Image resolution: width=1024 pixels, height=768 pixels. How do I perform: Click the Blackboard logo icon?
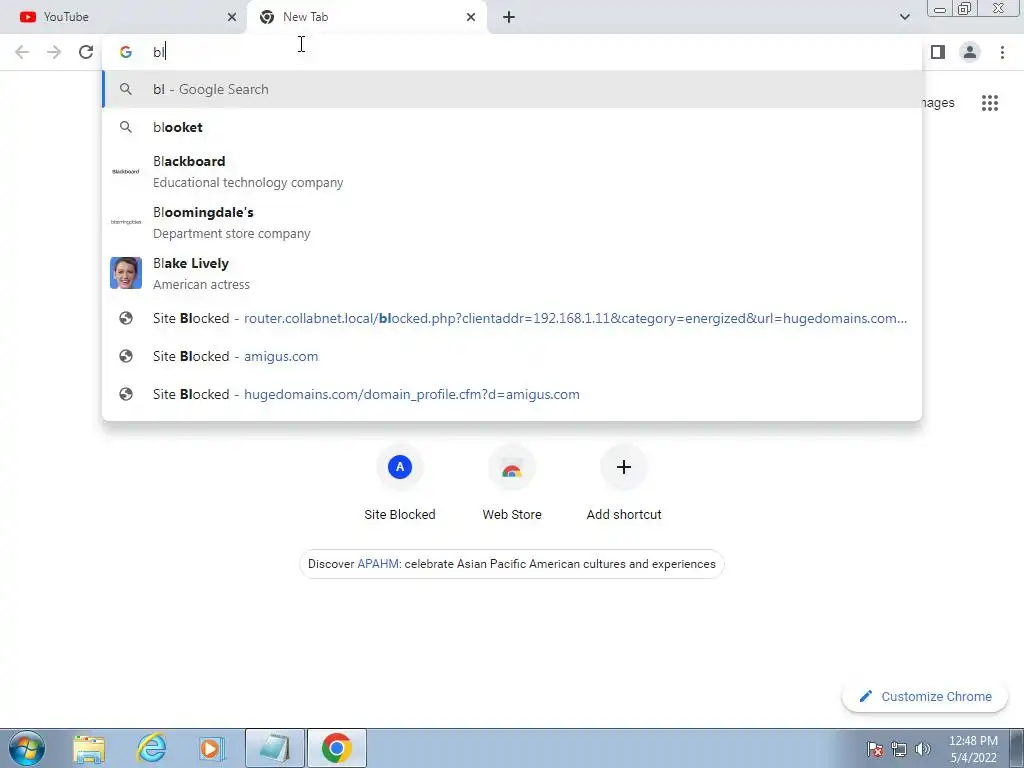point(126,172)
